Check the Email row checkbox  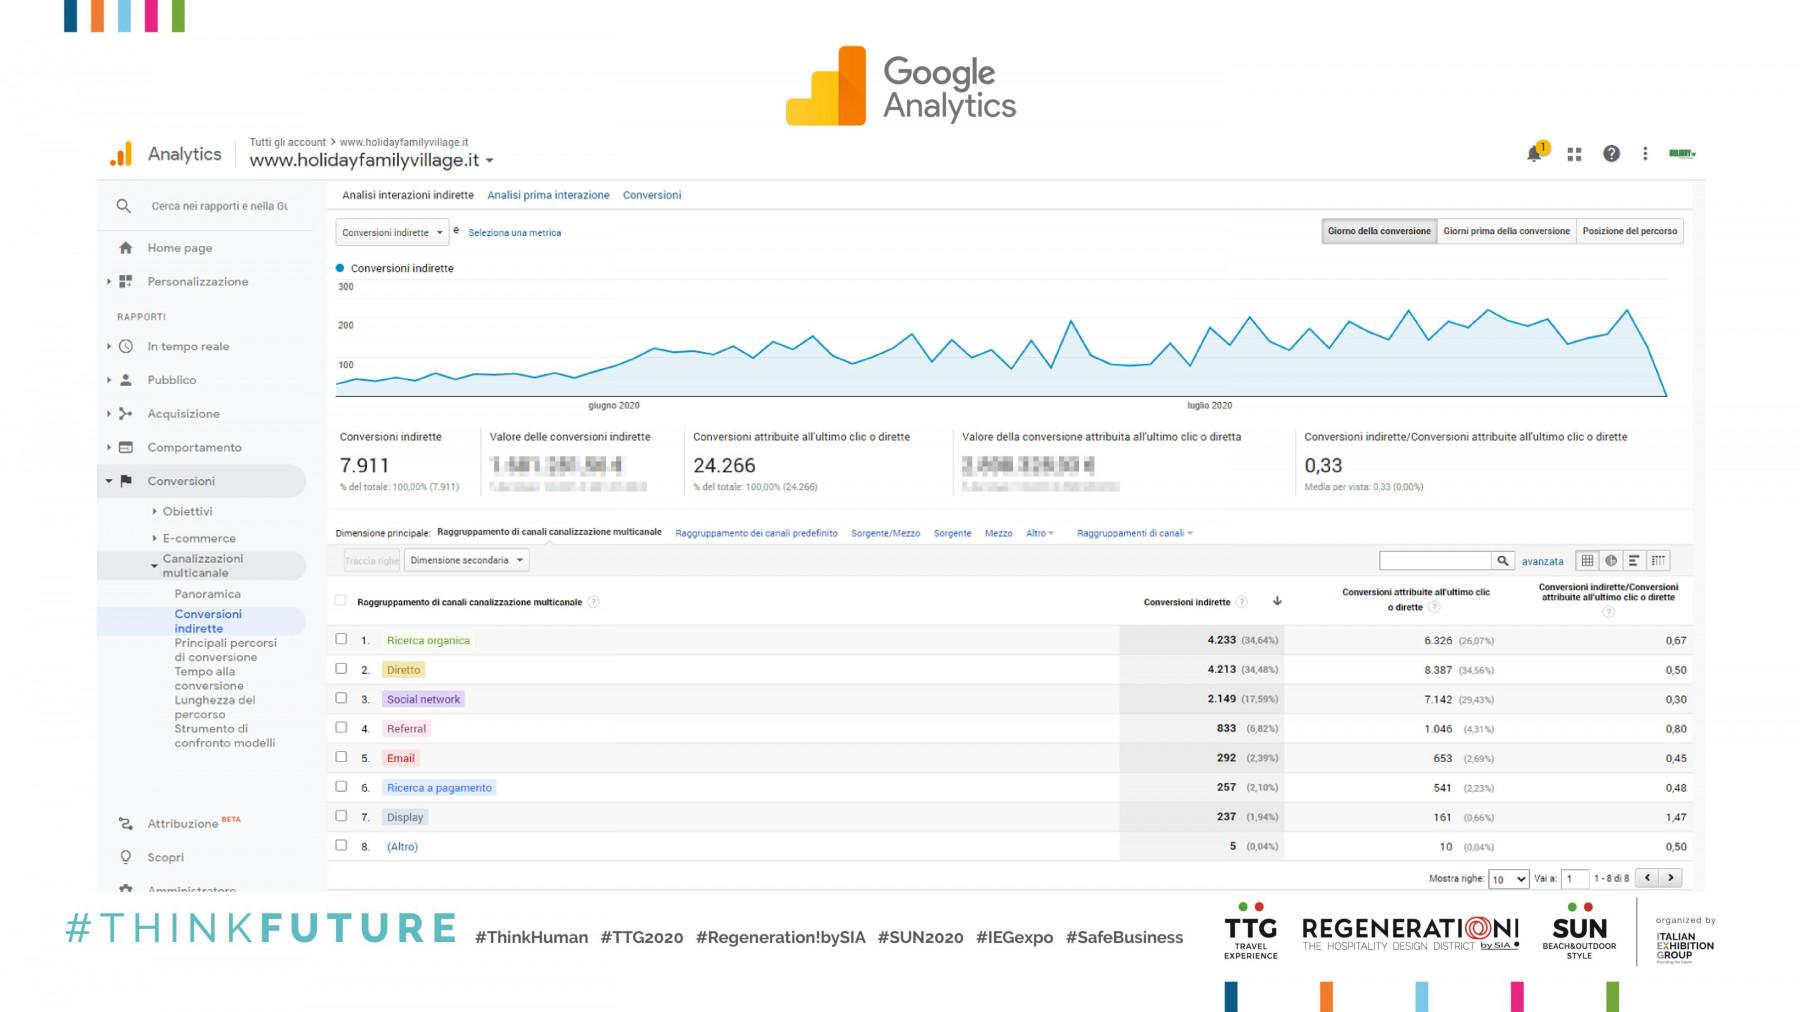pos(341,757)
